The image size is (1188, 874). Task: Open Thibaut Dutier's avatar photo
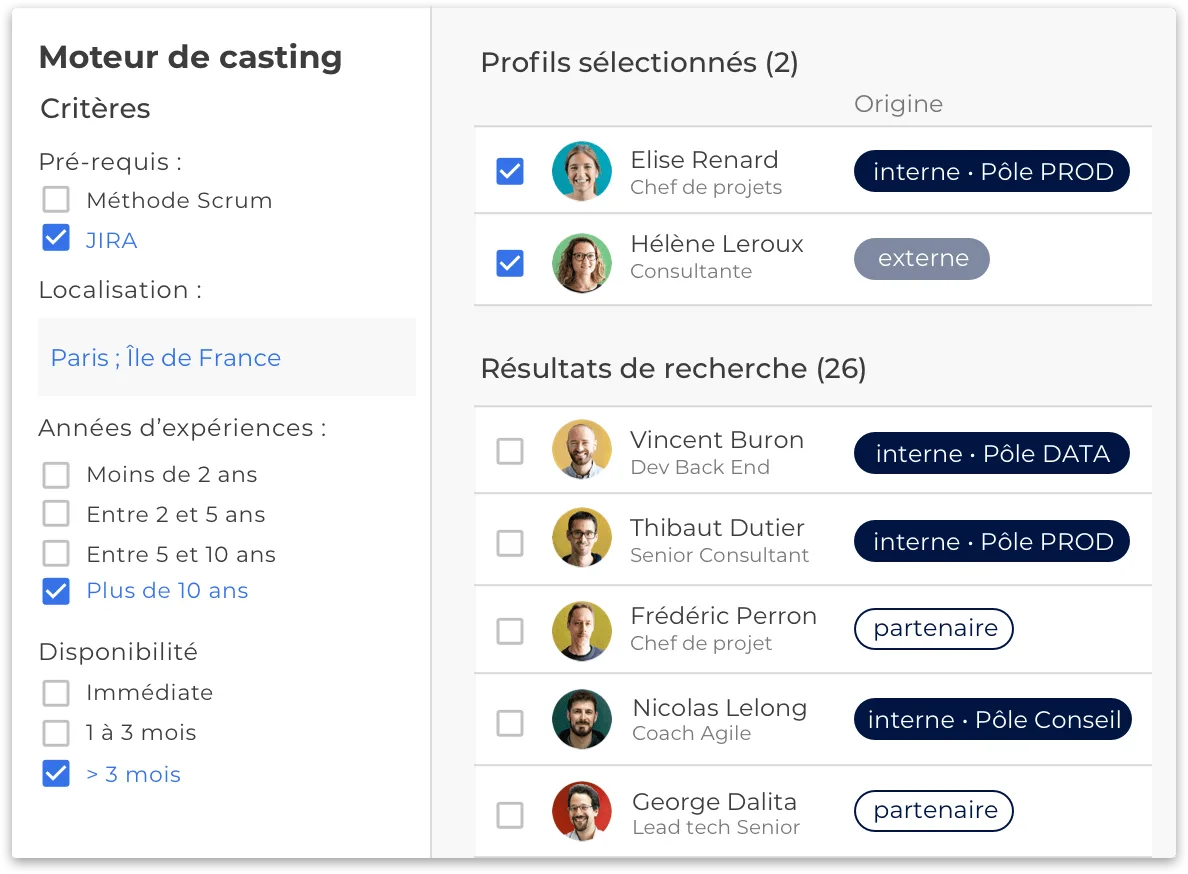coord(582,538)
